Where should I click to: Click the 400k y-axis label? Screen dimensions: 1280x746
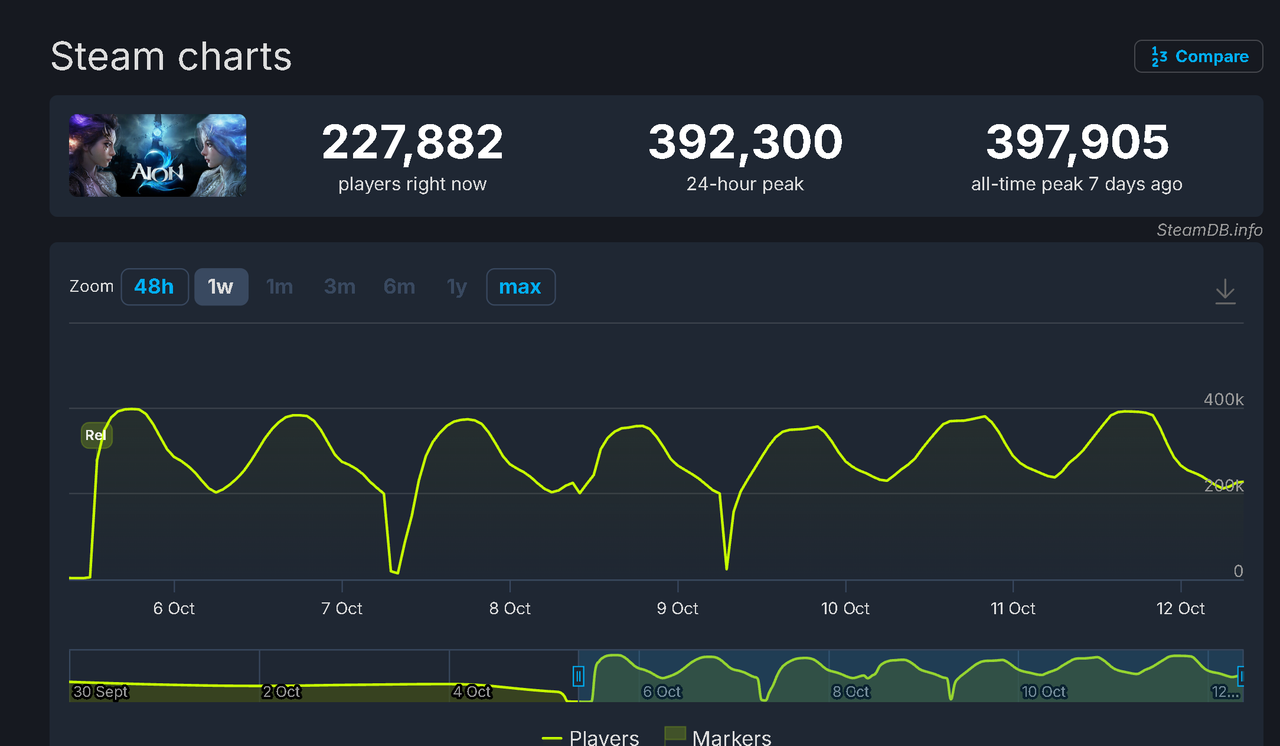(1223, 400)
